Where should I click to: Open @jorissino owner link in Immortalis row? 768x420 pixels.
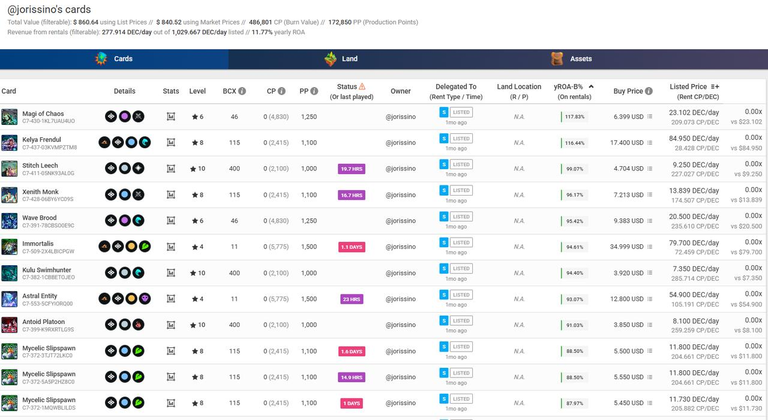401,247
